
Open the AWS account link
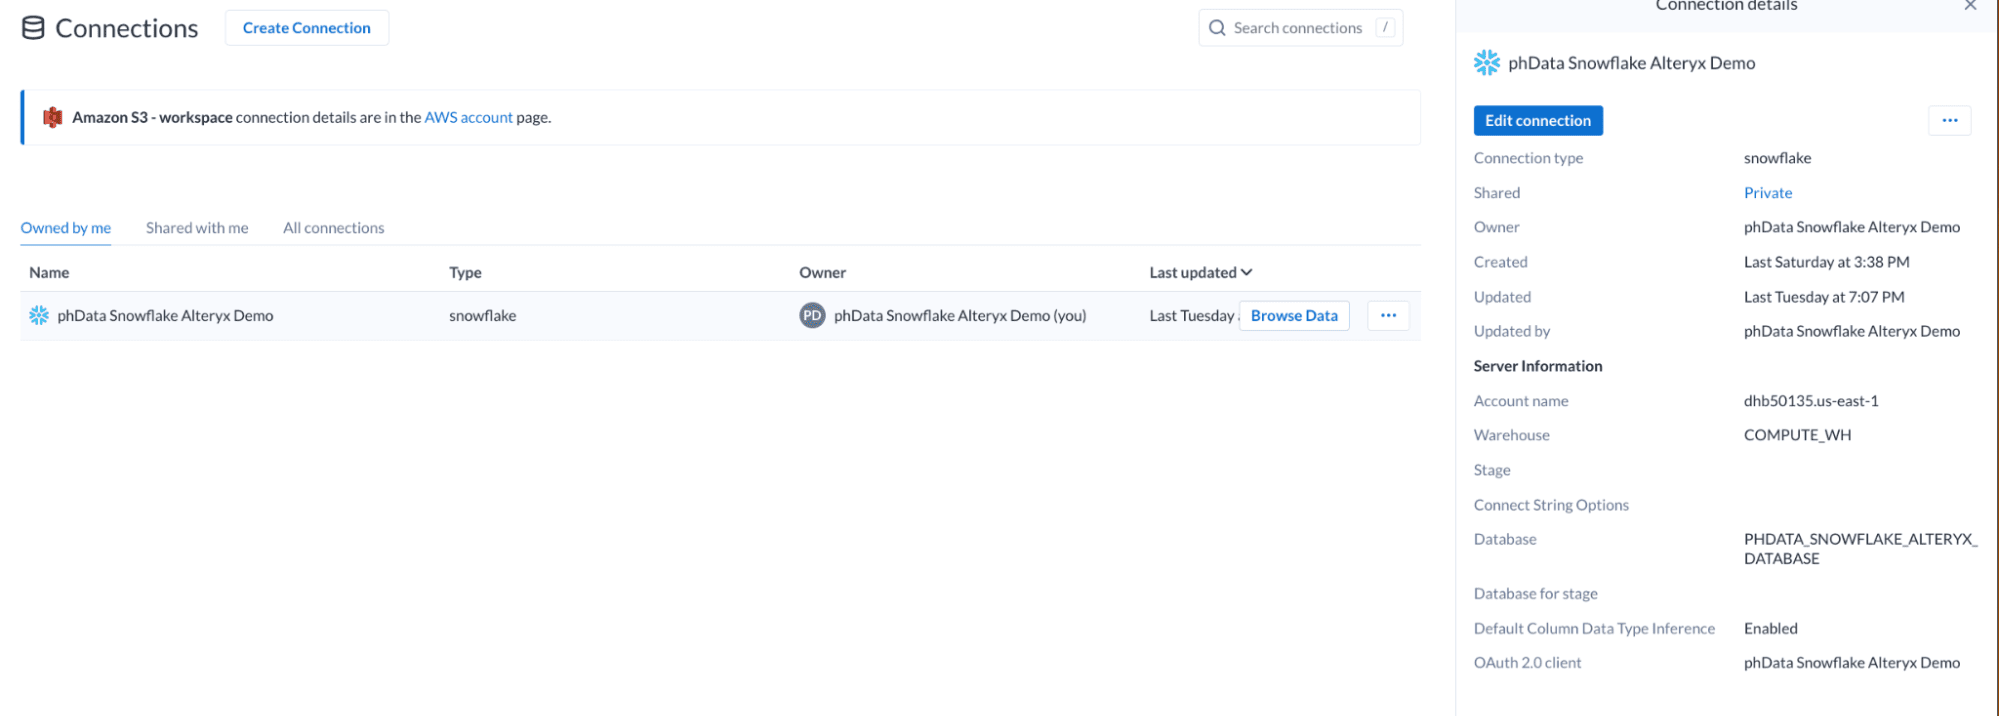(468, 118)
